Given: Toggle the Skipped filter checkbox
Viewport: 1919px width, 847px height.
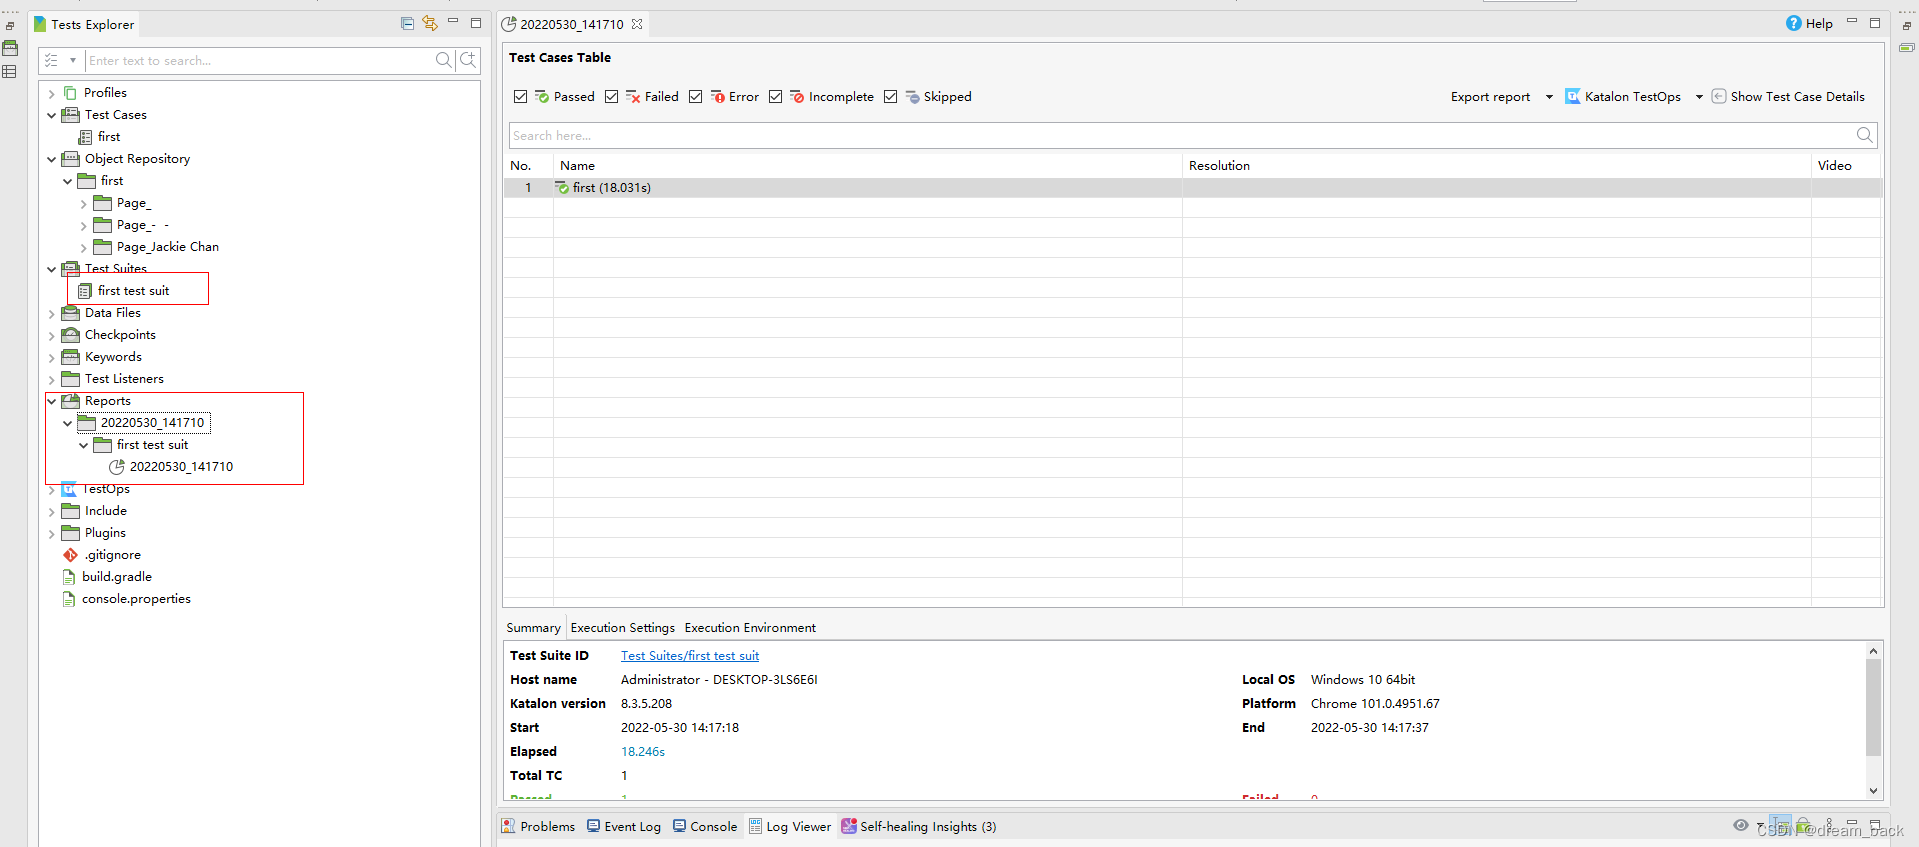Looking at the screenshot, I should (890, 97).
